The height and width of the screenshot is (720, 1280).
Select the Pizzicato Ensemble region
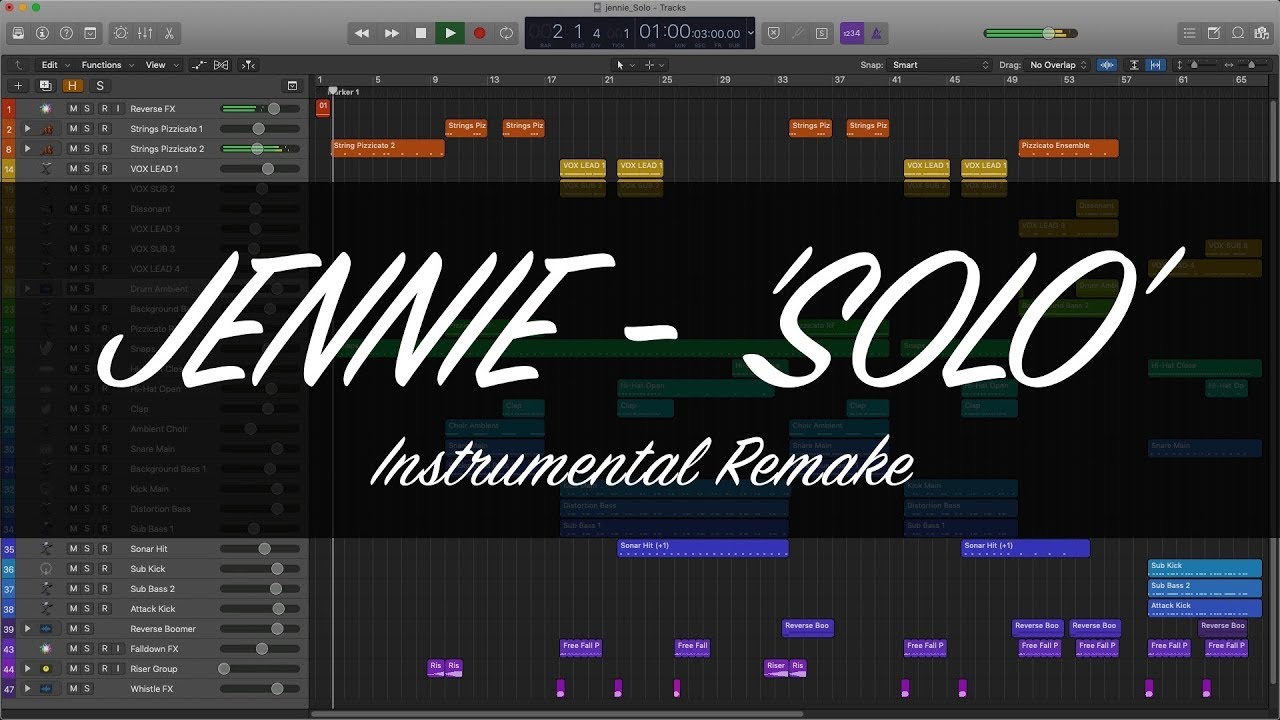pos(1068,149)
